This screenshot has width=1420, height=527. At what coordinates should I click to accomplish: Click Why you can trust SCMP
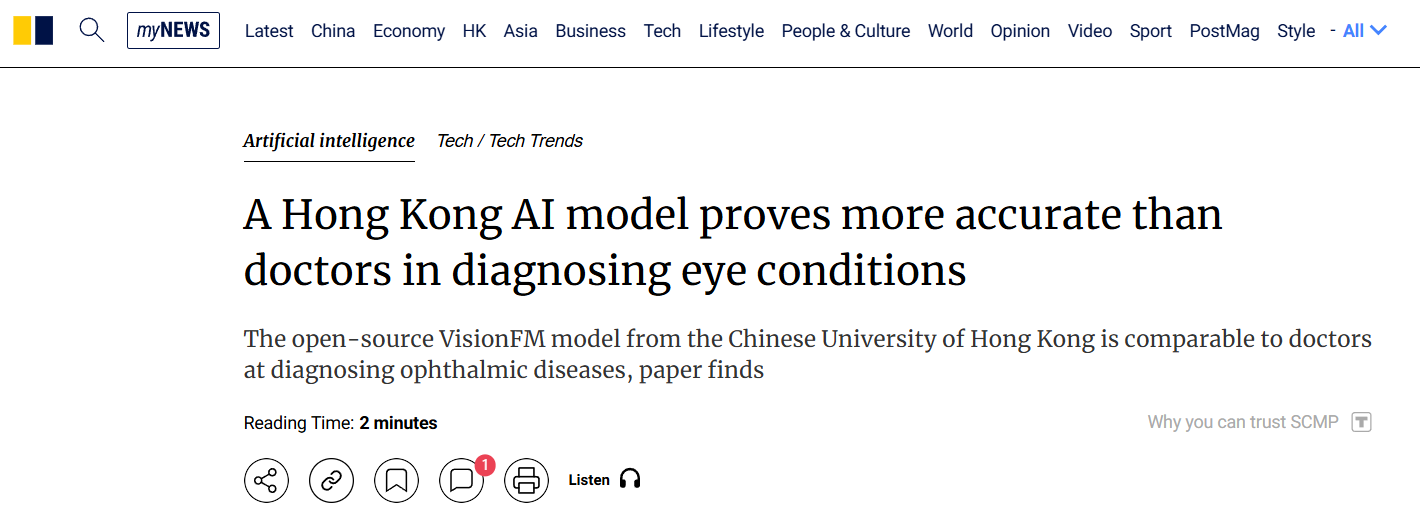tap(1243, 422)
